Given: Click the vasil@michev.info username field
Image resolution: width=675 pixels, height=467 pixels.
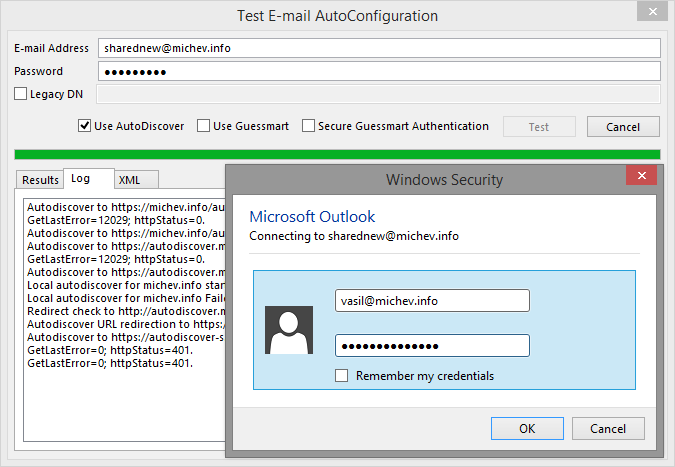Looking at the screenshot, I should tap(432, 301).
